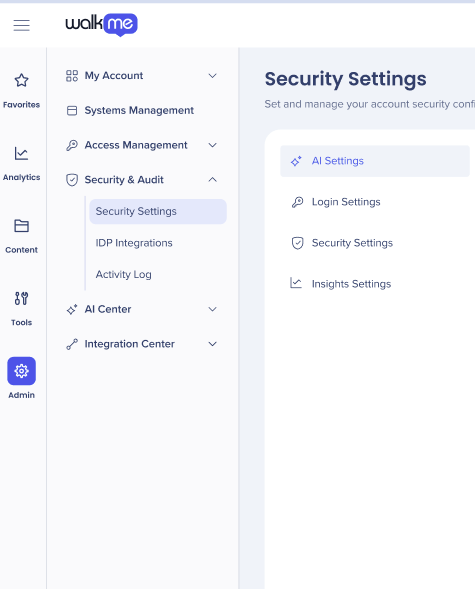Screen dimensions: 475x589
Task: Open Analytics chart icon
Action: pyautogui.click(x=21, y=153)
